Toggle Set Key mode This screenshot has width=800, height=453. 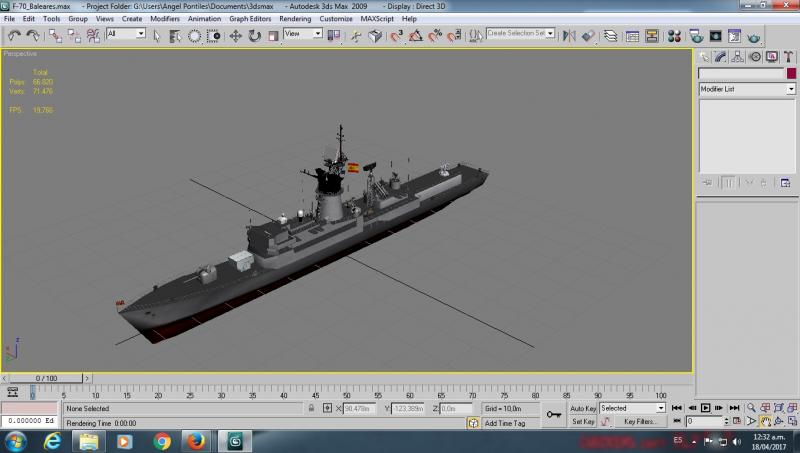[x=583, y=421]
